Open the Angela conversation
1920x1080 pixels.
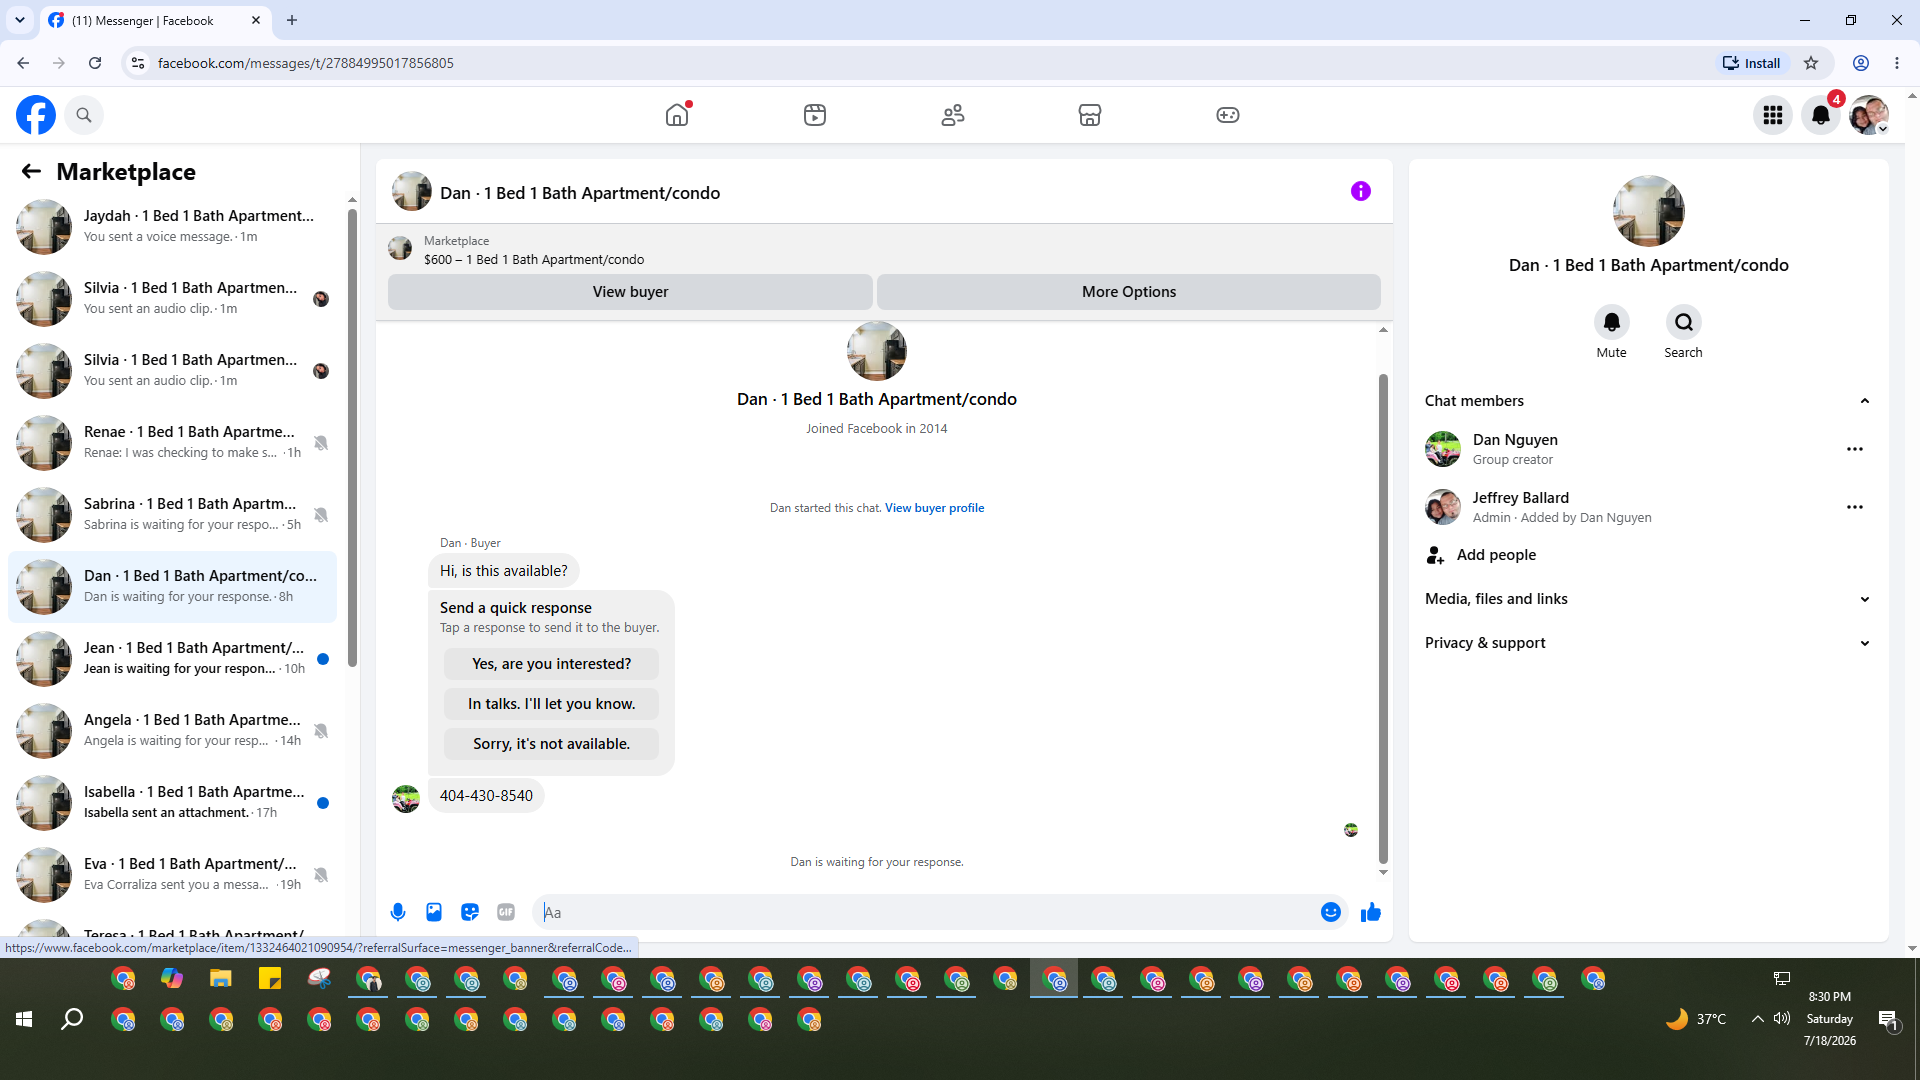(x=172, y=731)
